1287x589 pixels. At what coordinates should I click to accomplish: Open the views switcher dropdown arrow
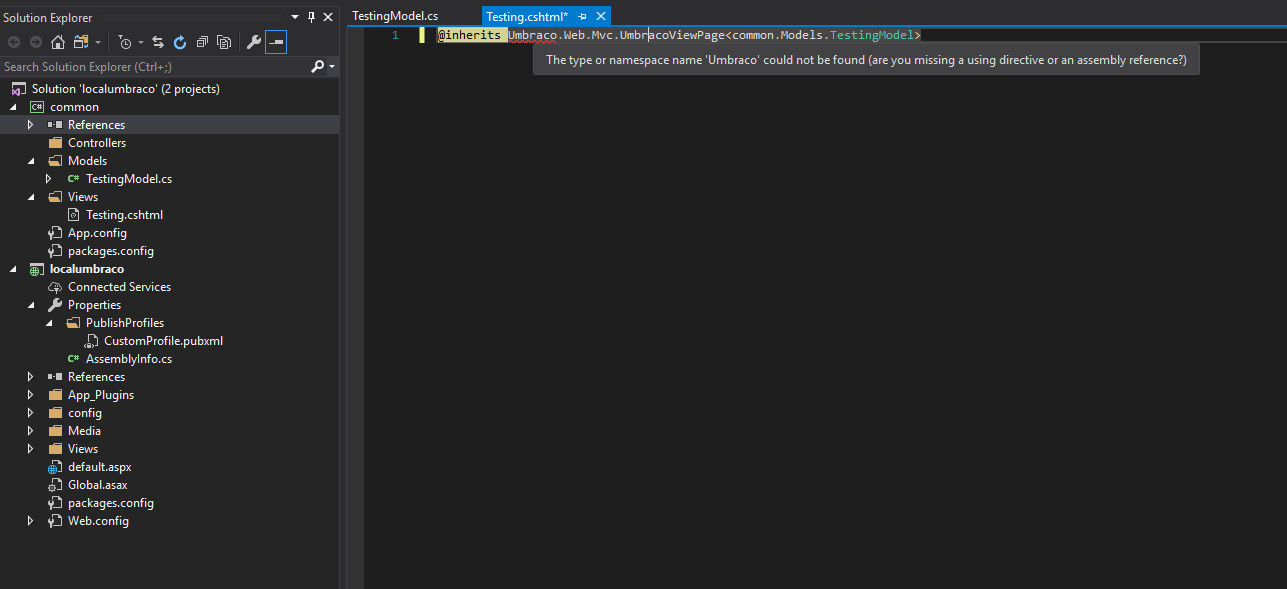click(x=98, y=42)
